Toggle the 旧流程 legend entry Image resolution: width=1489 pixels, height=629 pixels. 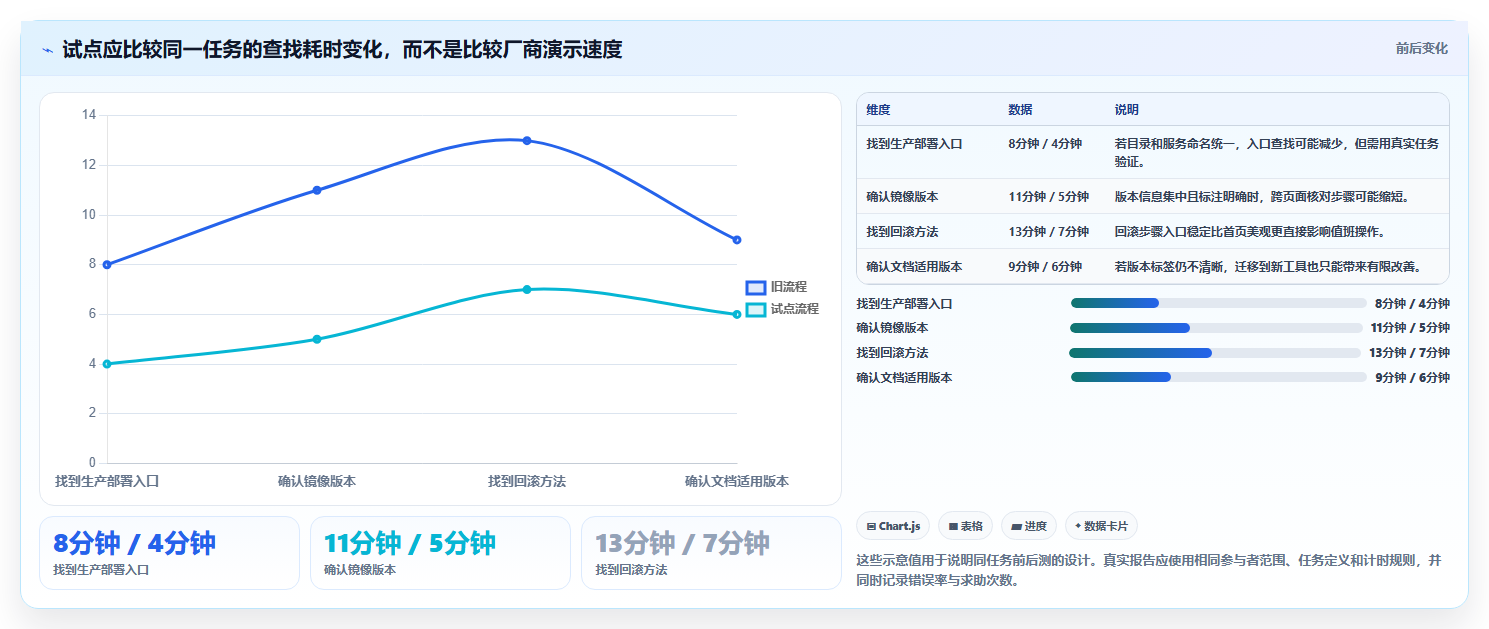point(777,287)
